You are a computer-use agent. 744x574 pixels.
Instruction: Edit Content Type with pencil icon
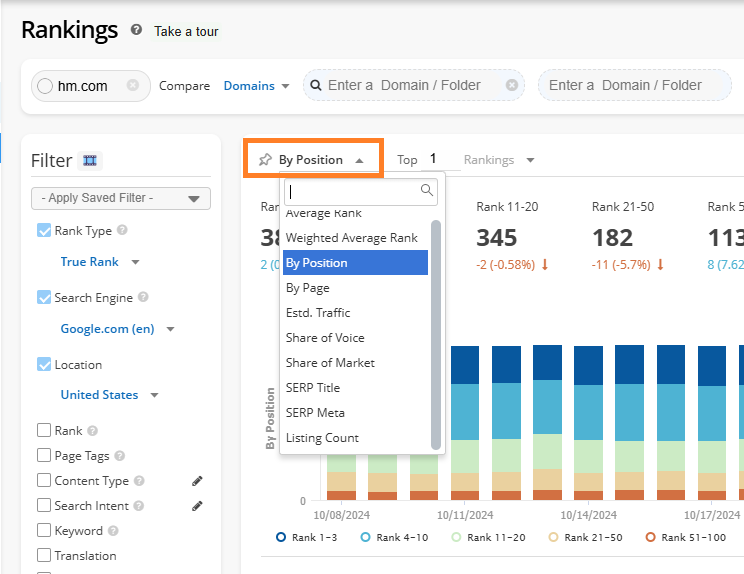click(198, 481)
